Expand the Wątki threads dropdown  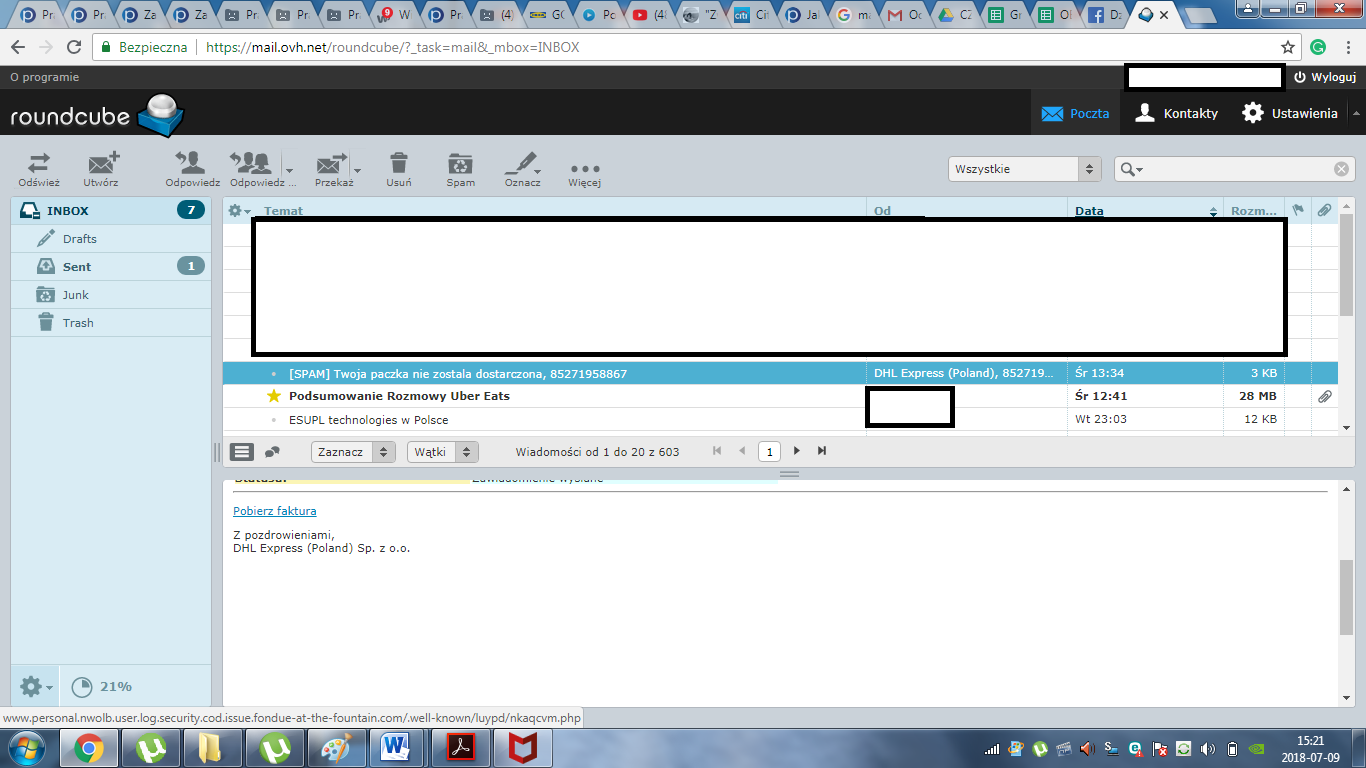[x=443, y=452]
